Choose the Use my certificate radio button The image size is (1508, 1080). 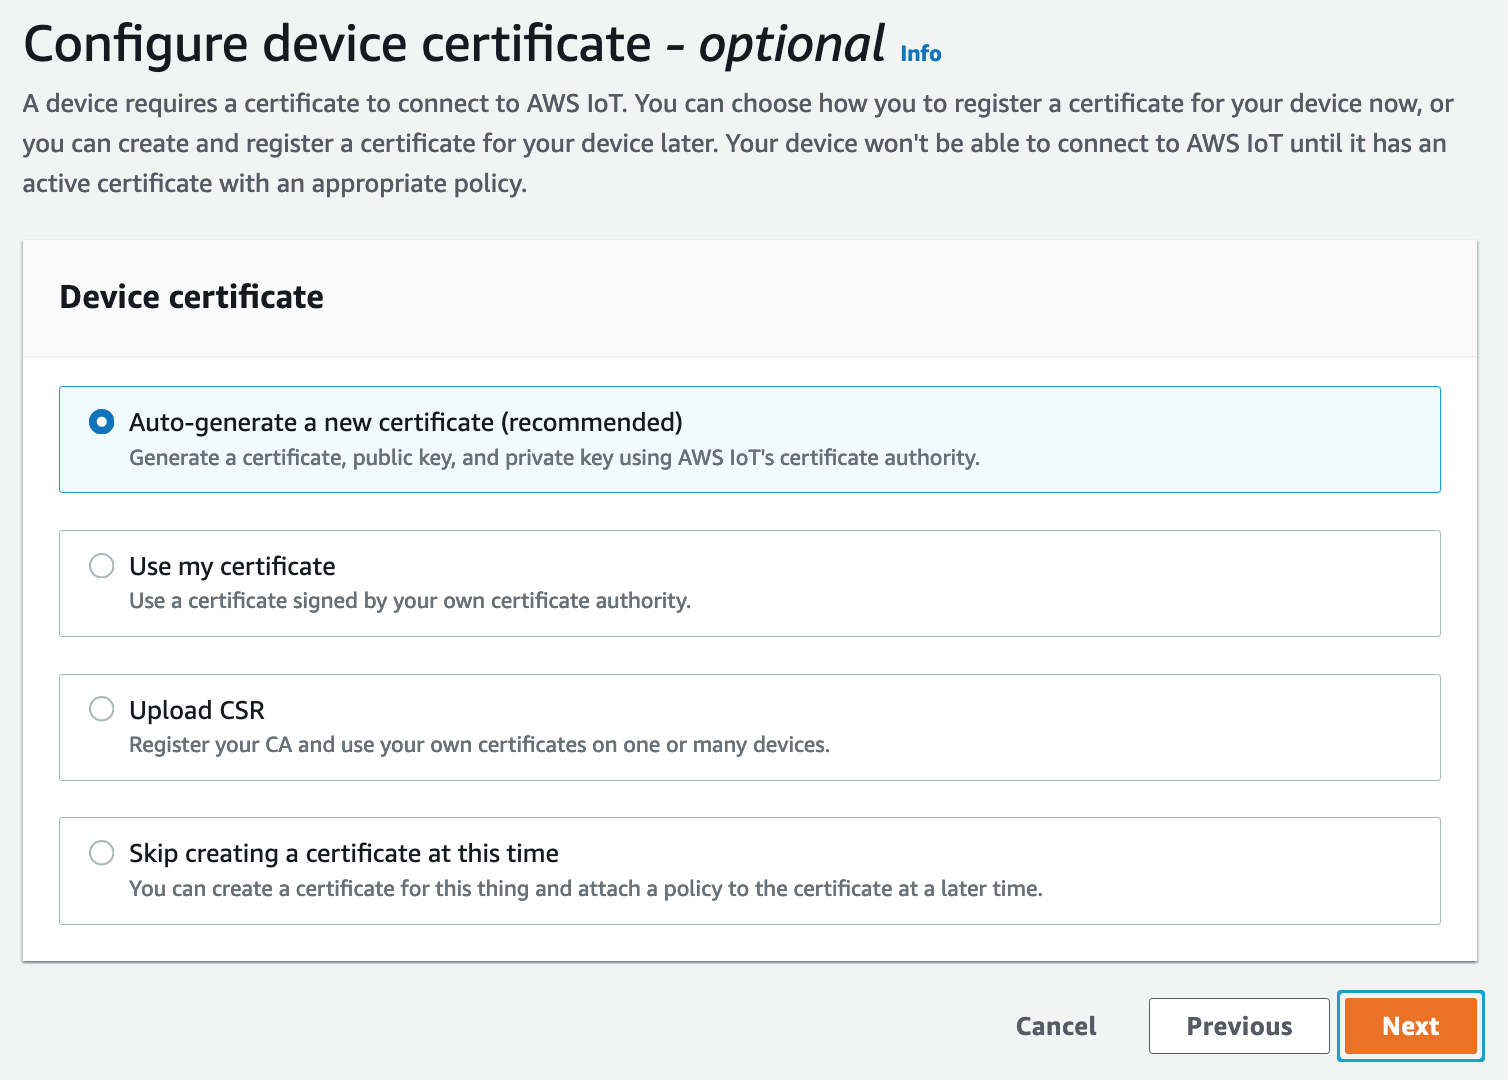(102, 566)
